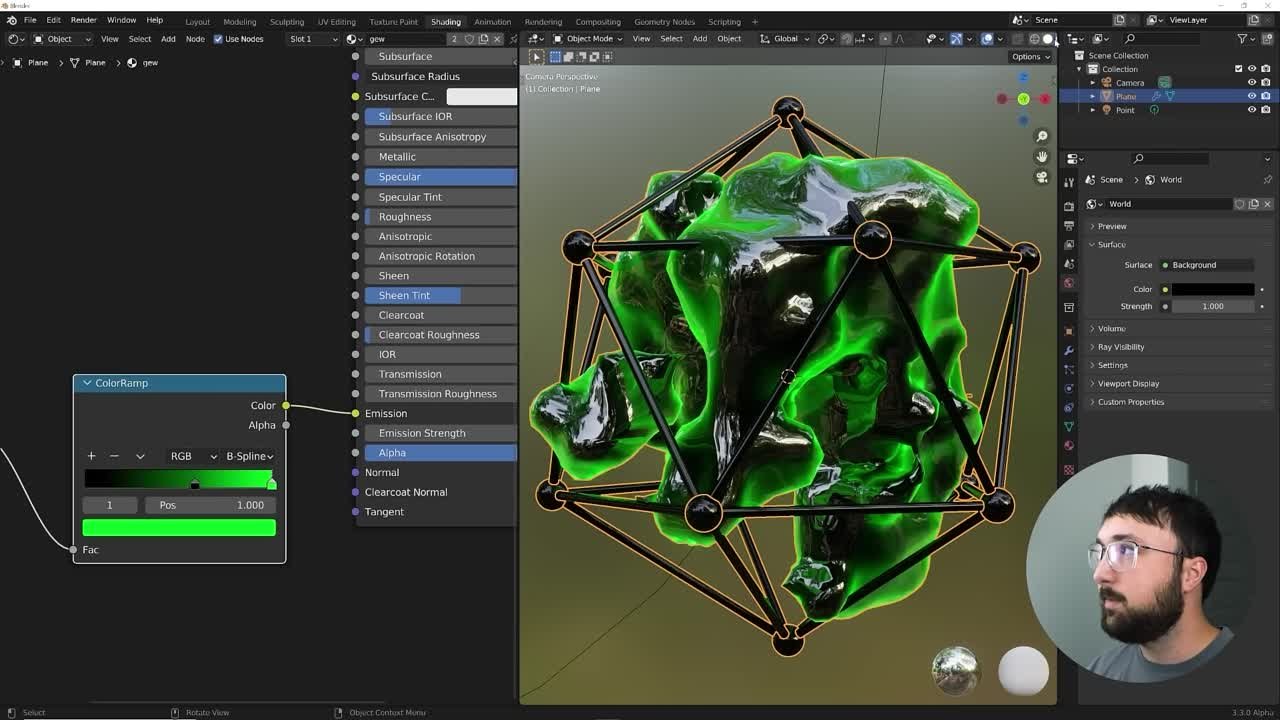1280x720 pixels.
Task: Click the Emission input socket on the Principled node
Action: [355, 413]
